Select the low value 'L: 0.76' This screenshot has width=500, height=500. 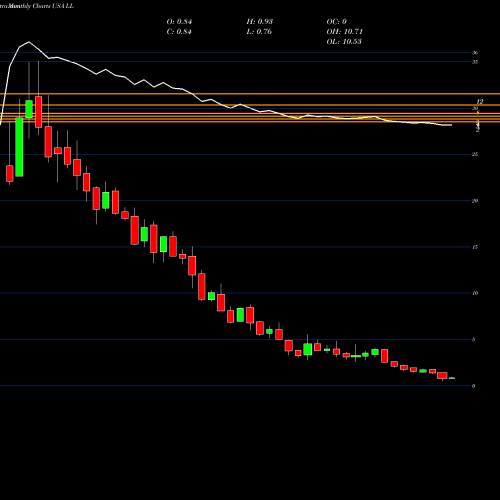[259, 32]
